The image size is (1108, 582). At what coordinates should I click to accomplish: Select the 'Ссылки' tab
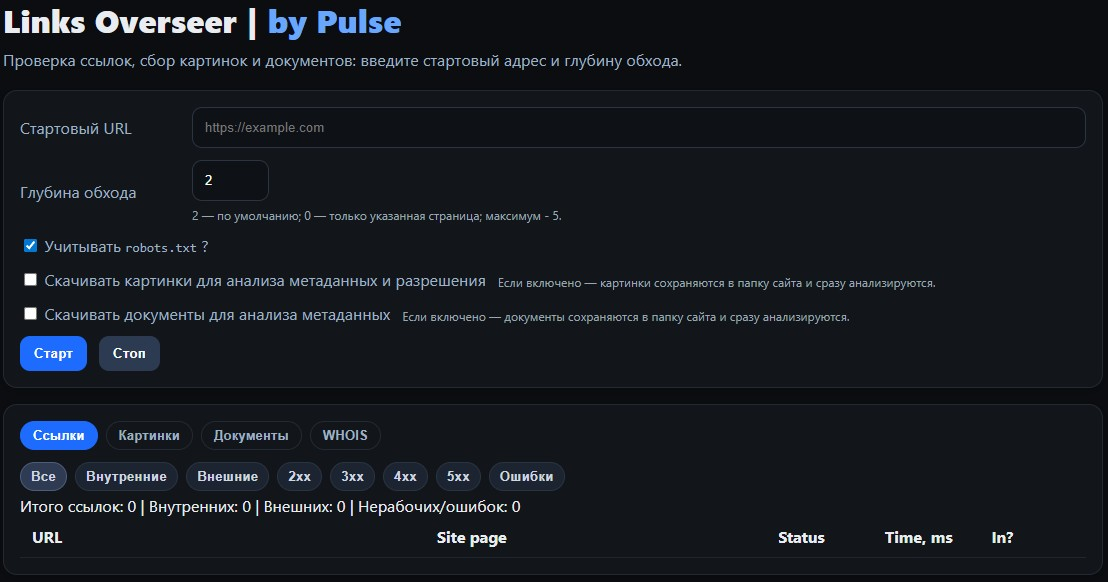(58, 435)
